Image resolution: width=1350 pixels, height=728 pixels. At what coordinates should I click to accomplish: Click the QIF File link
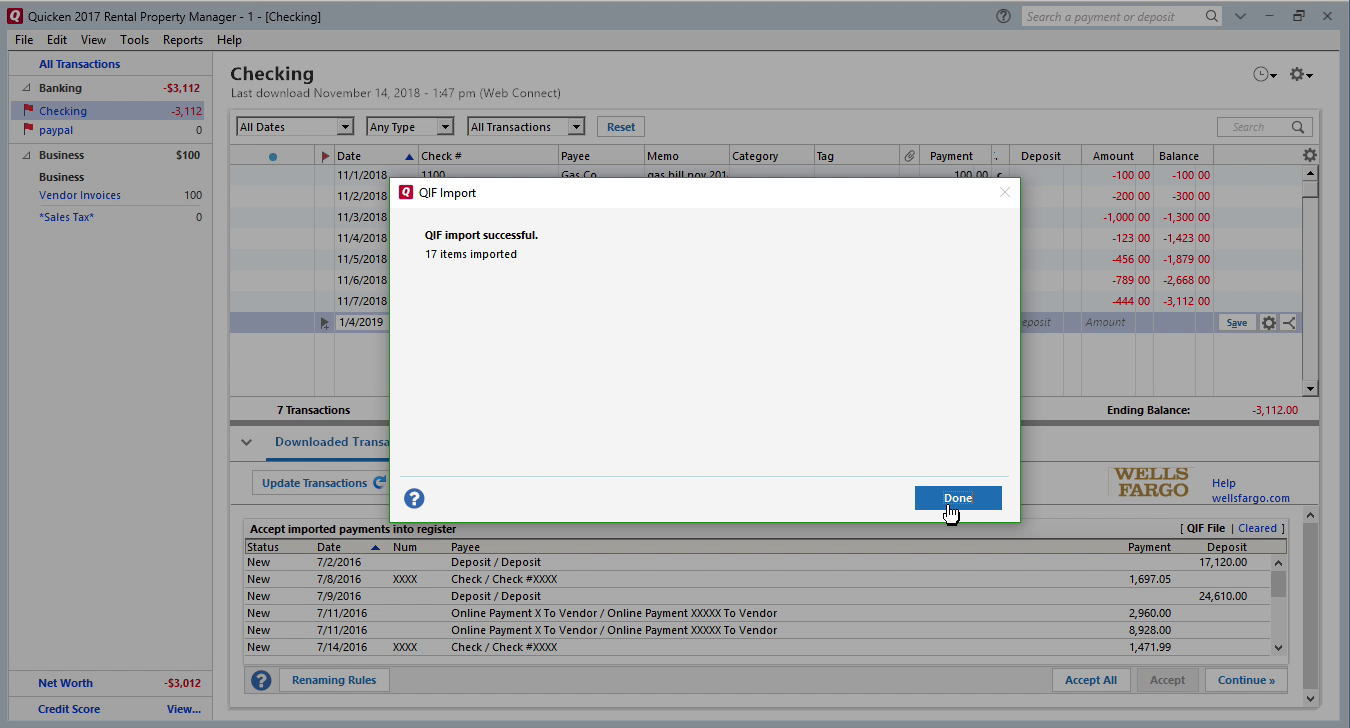tap(1205, 528)
